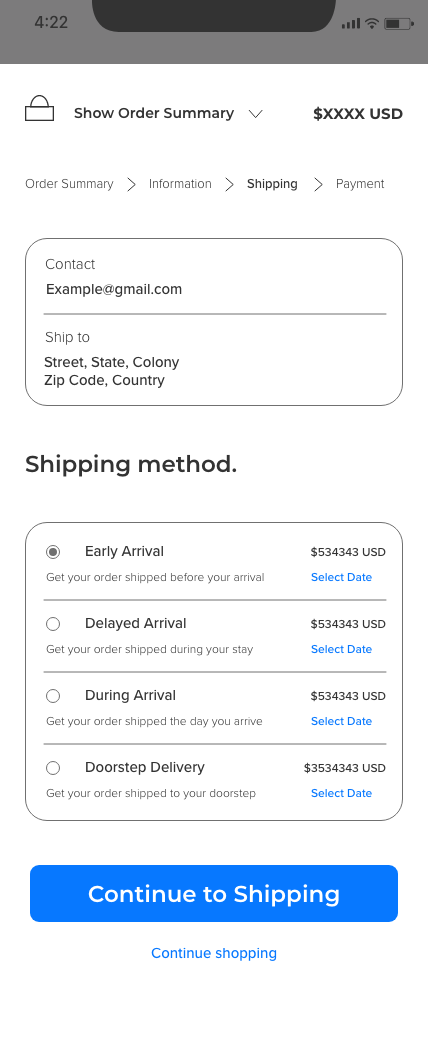428x1042 pixels.
Task: Select the During Arrival radio button
Action: point(53,696)
